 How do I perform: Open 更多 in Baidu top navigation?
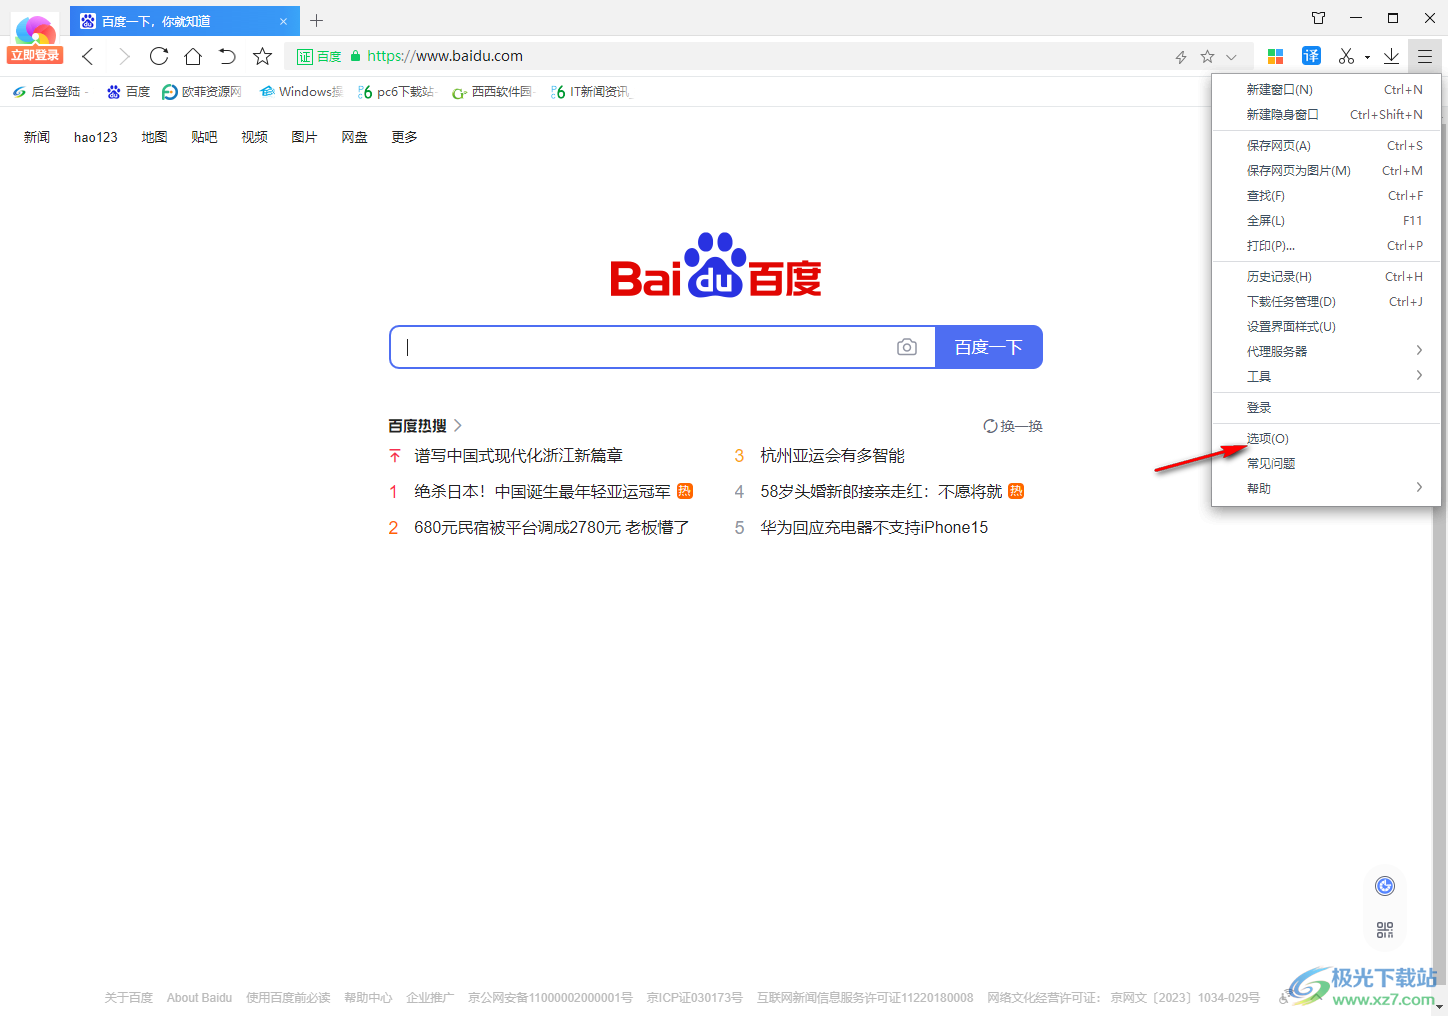click(404, 137)
